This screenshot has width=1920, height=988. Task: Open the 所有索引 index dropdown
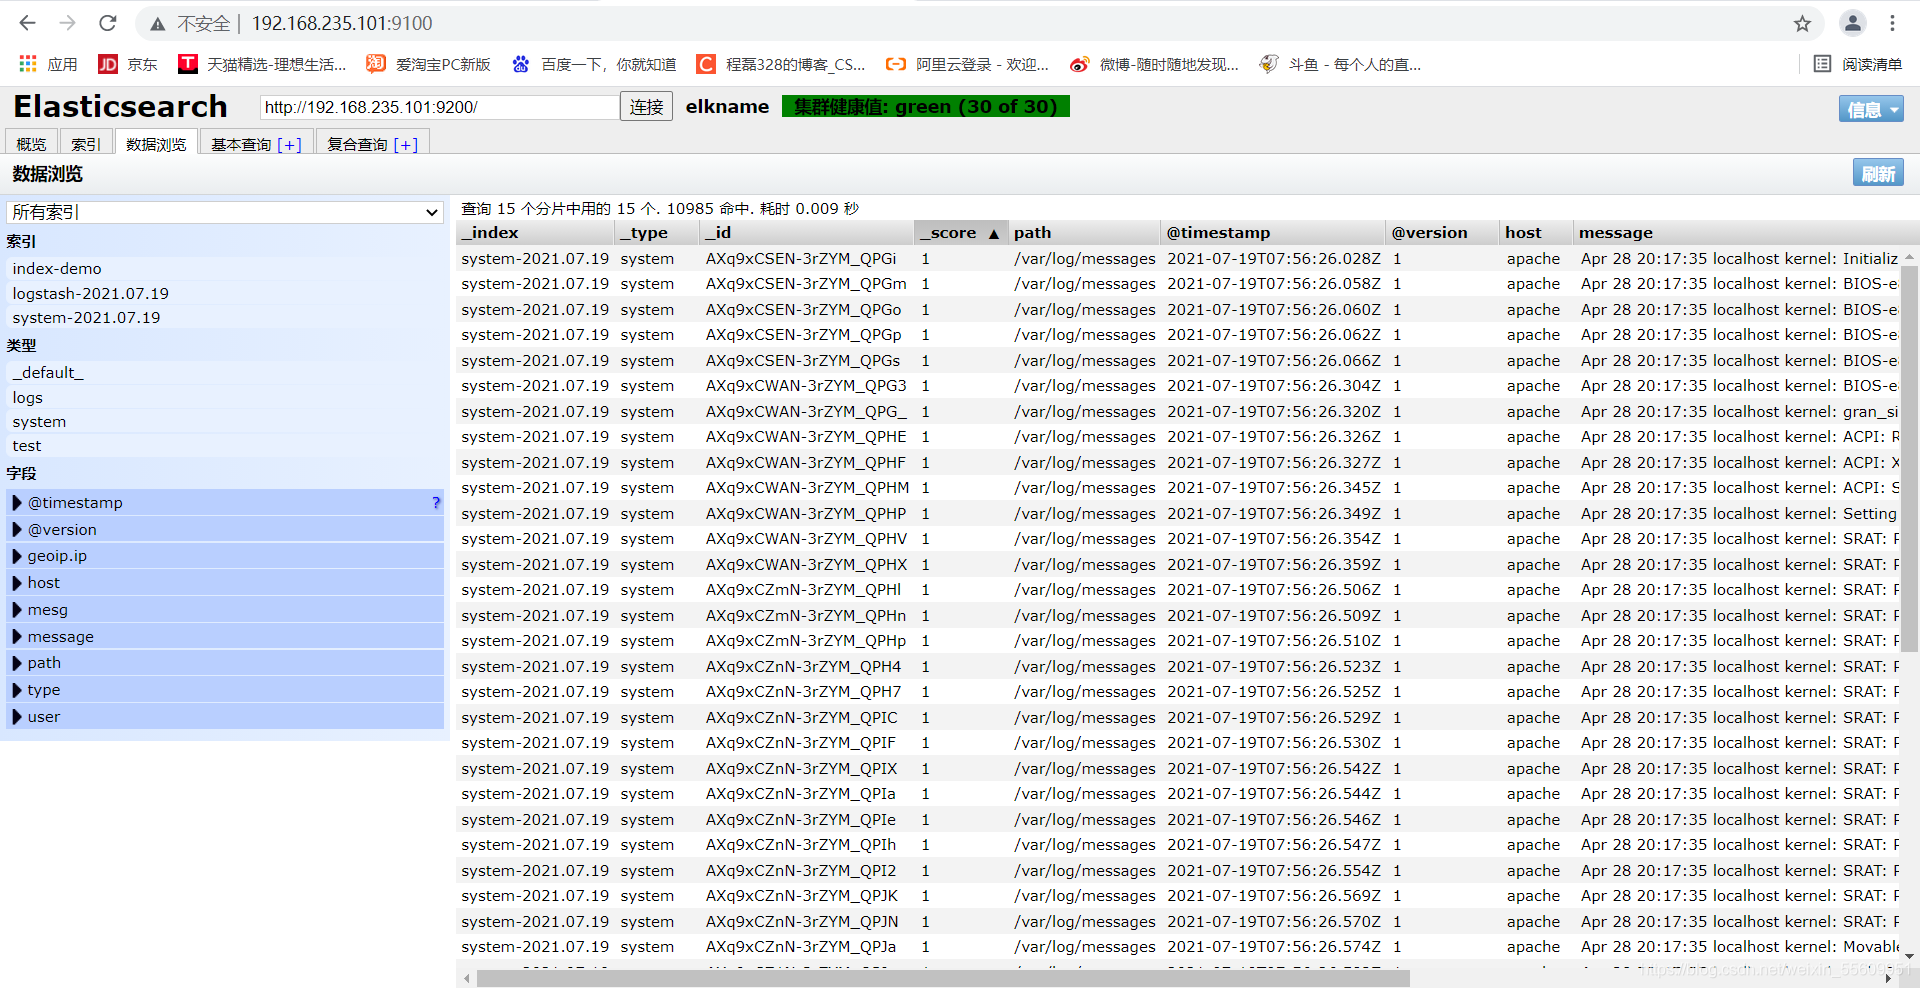[x=225, y=212]
